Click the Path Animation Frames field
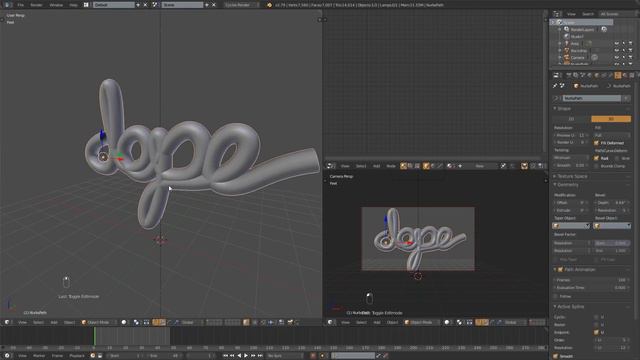The height and width of the screenshot is (360, 640). tap(591, 280)
